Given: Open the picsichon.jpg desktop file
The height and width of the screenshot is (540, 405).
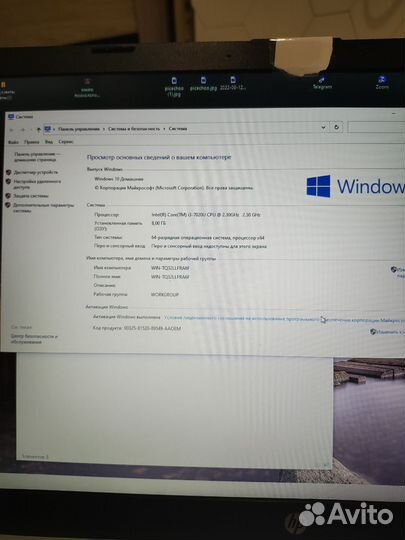Looking at the screenshot, I should (x=203, y=84).
